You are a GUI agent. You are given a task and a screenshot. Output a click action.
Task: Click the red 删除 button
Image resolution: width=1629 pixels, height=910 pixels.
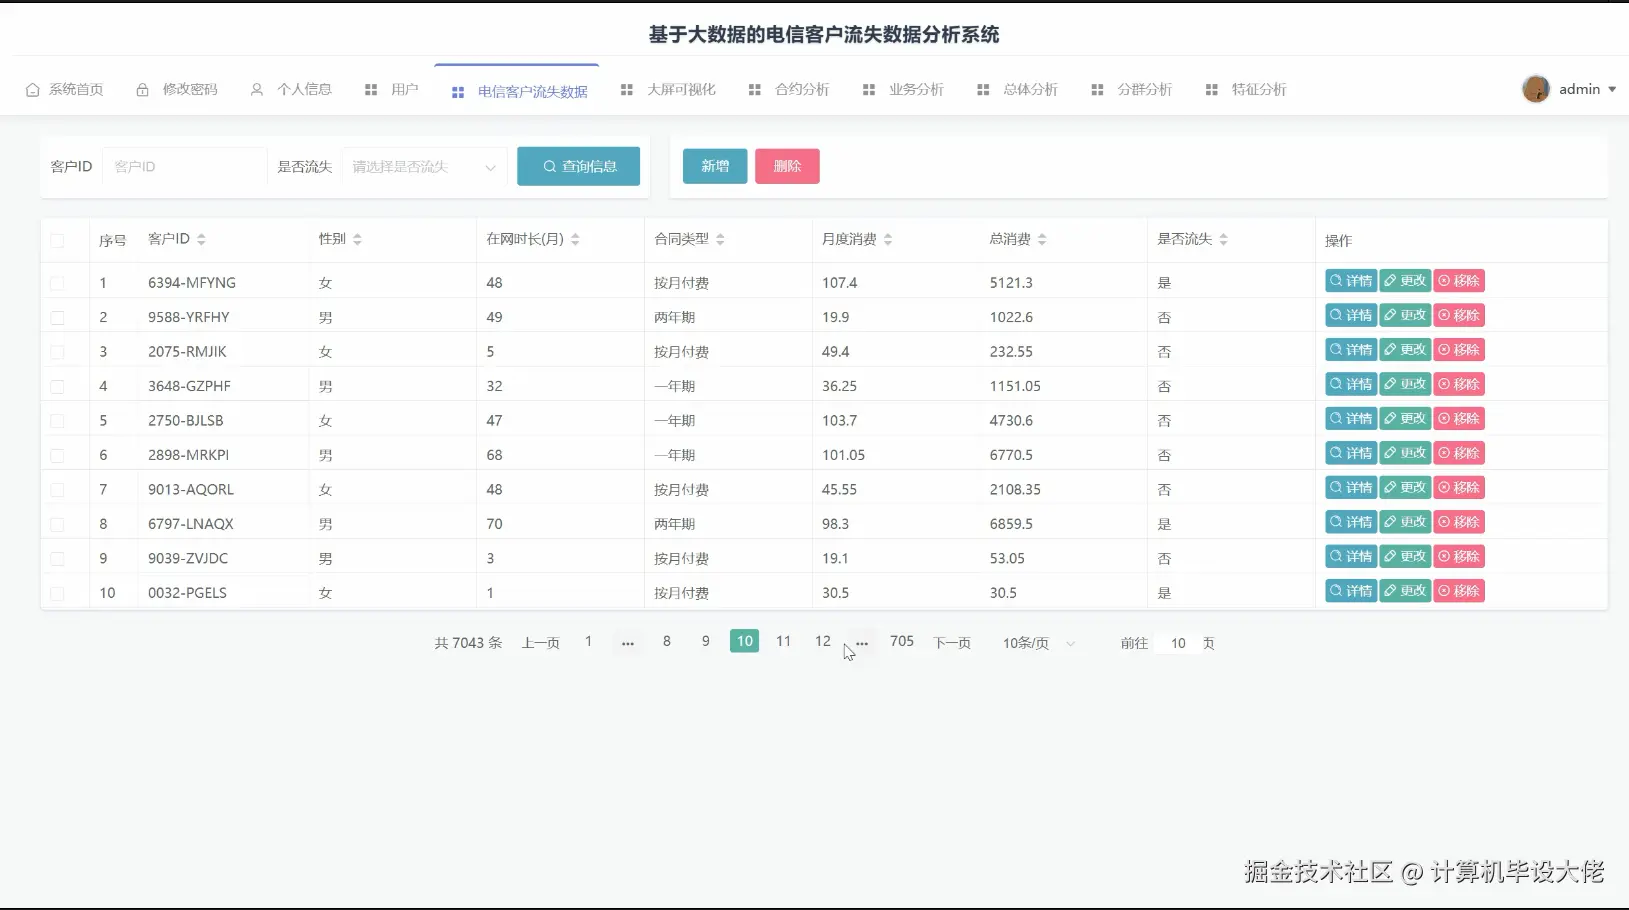(x=787, y=166)
